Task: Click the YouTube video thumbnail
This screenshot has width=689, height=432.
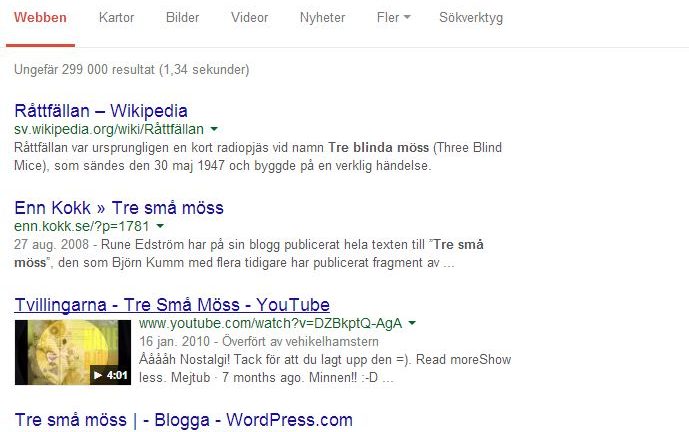Action: pos(73,352)
